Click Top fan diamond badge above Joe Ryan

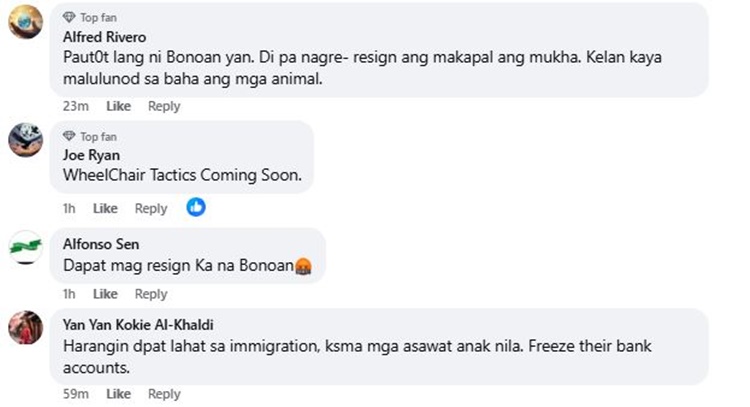click(69, 136)
